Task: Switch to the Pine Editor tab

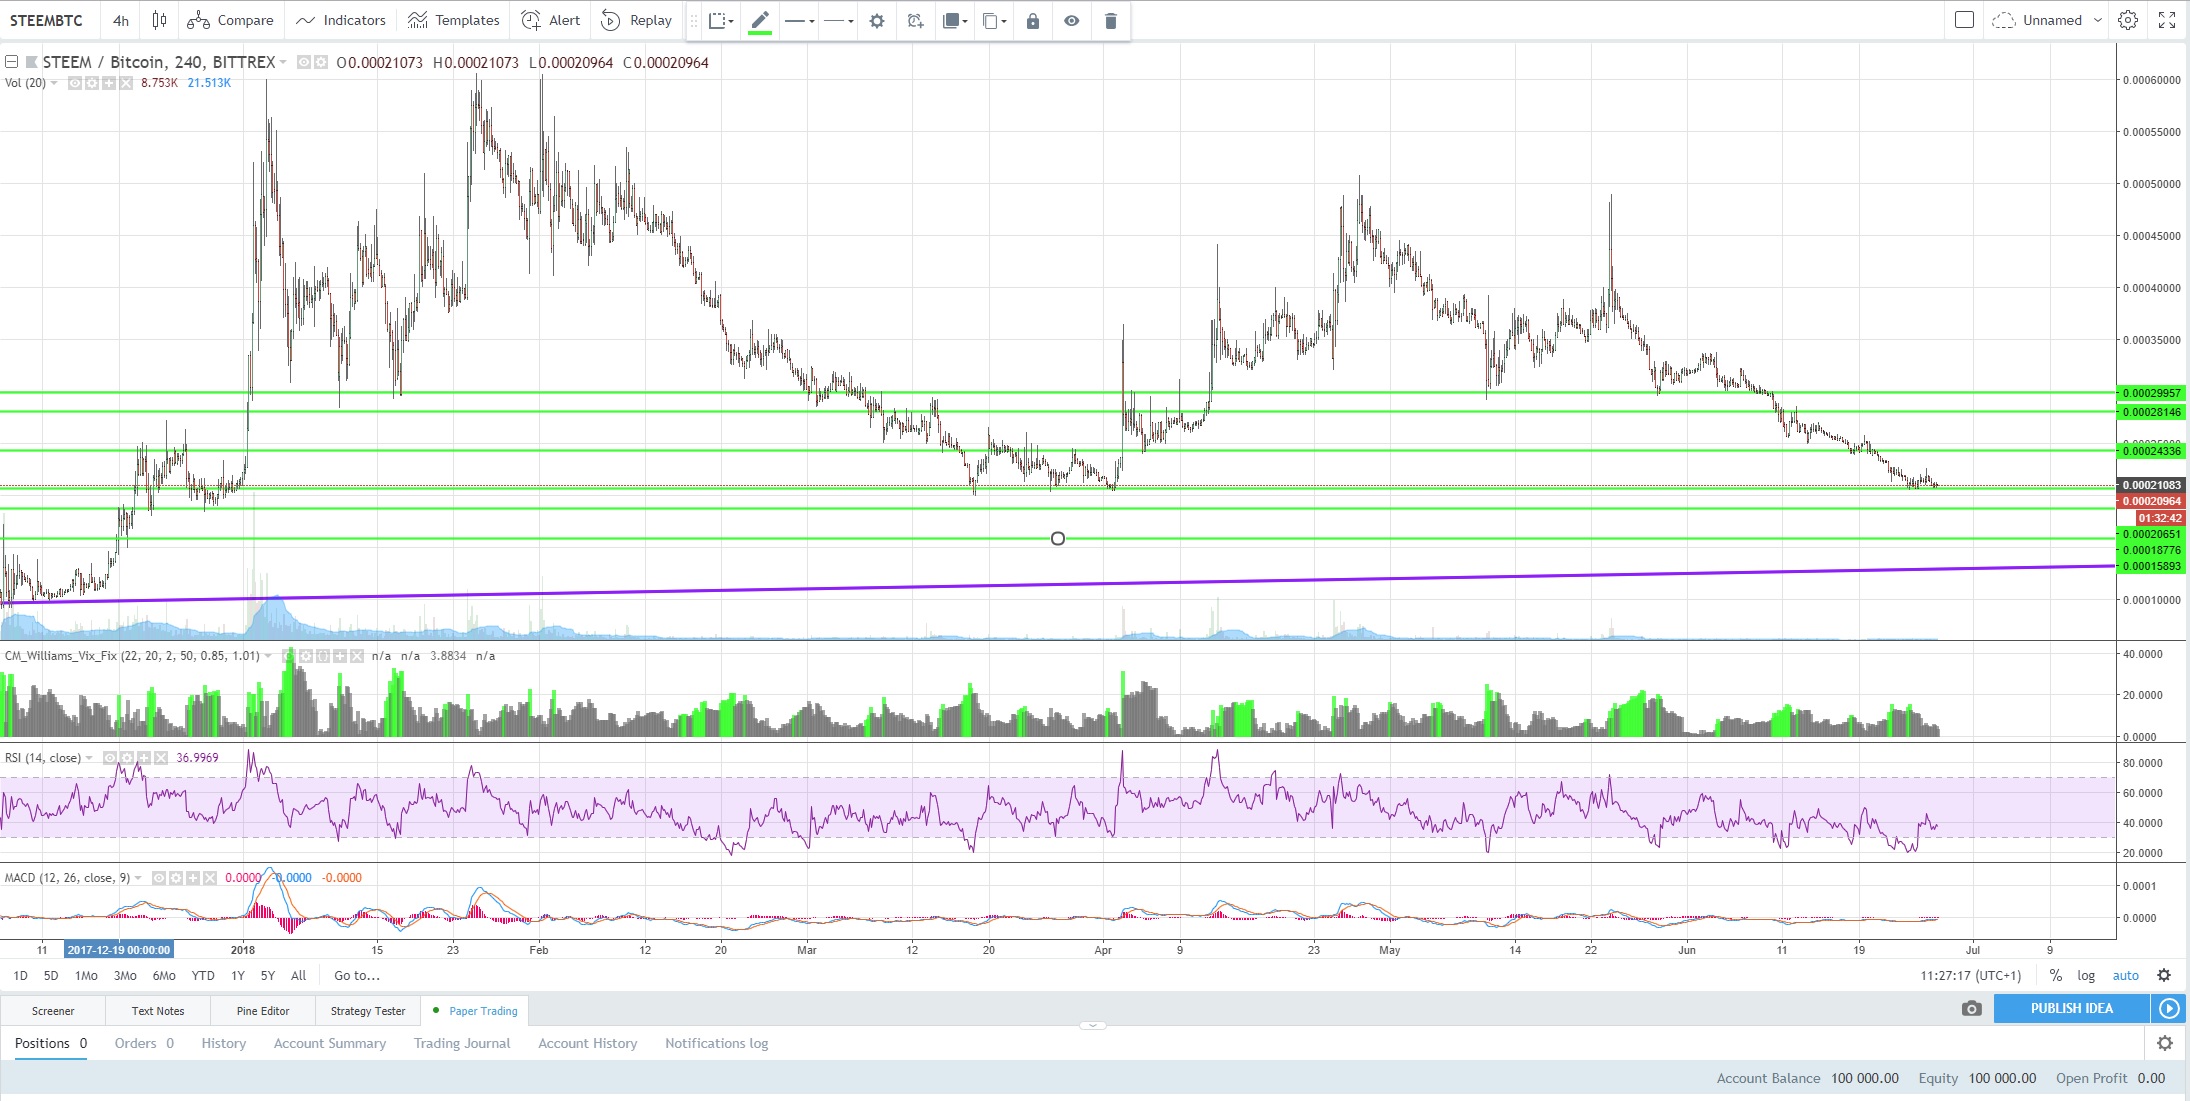Action: pyautogui.click(x=262, y=1011)
